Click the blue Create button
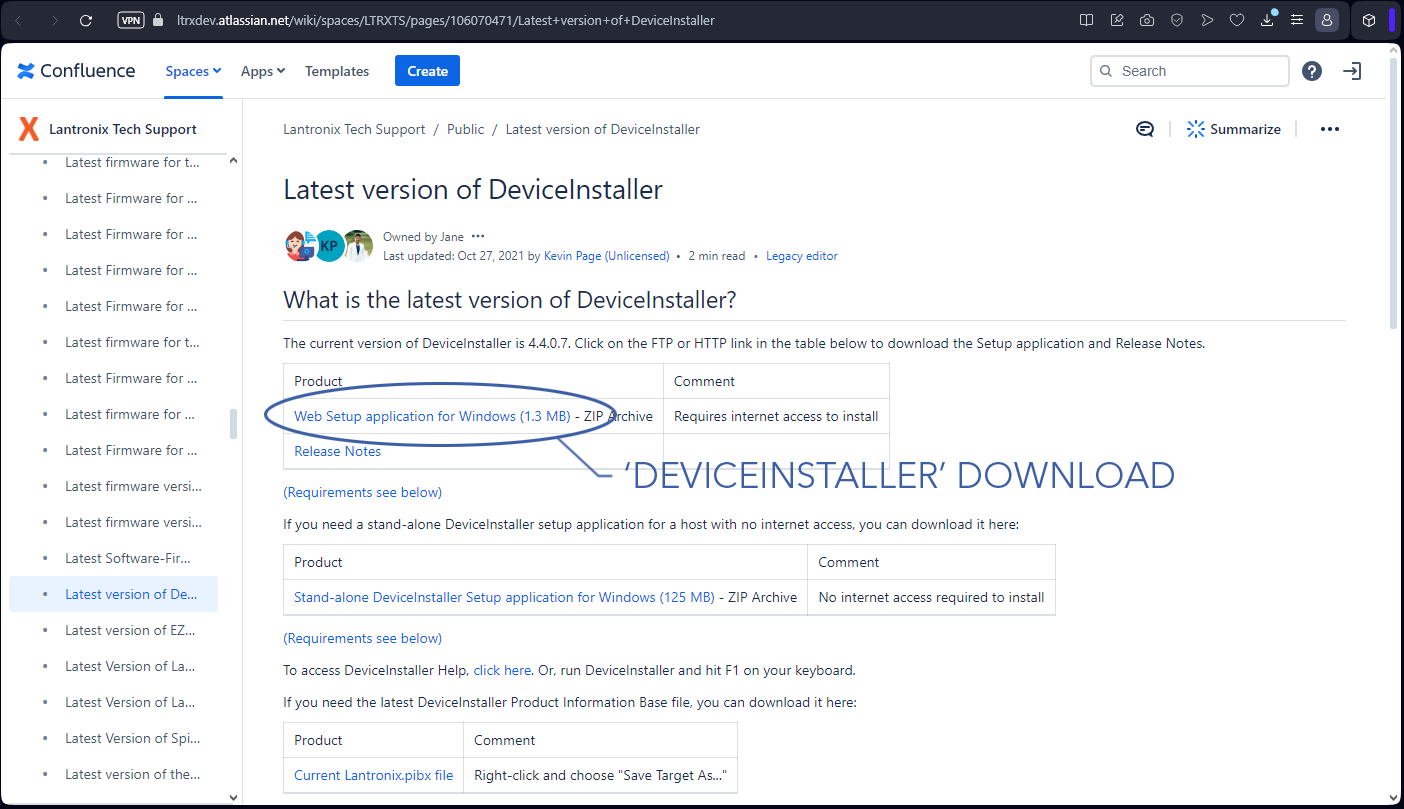The image size is (1404, 809). (x=427, y=71)
